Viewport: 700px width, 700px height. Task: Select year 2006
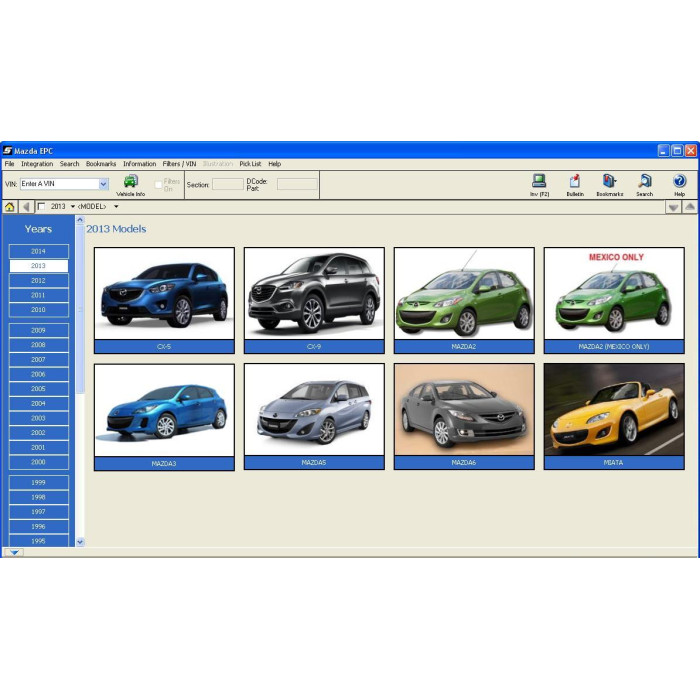[x=38, y=375]
